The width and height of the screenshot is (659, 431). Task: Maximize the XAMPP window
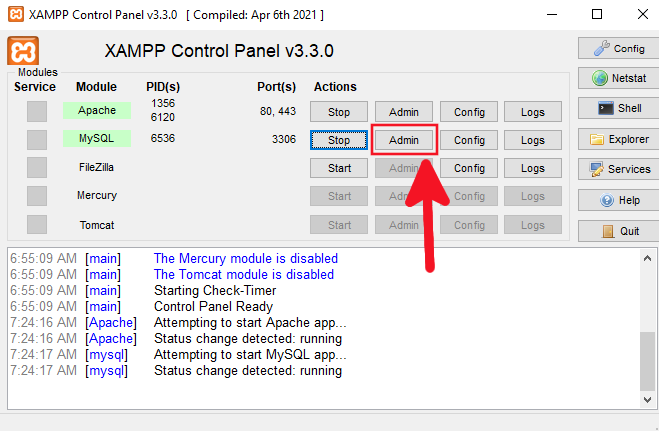click(x=597, y=14)
